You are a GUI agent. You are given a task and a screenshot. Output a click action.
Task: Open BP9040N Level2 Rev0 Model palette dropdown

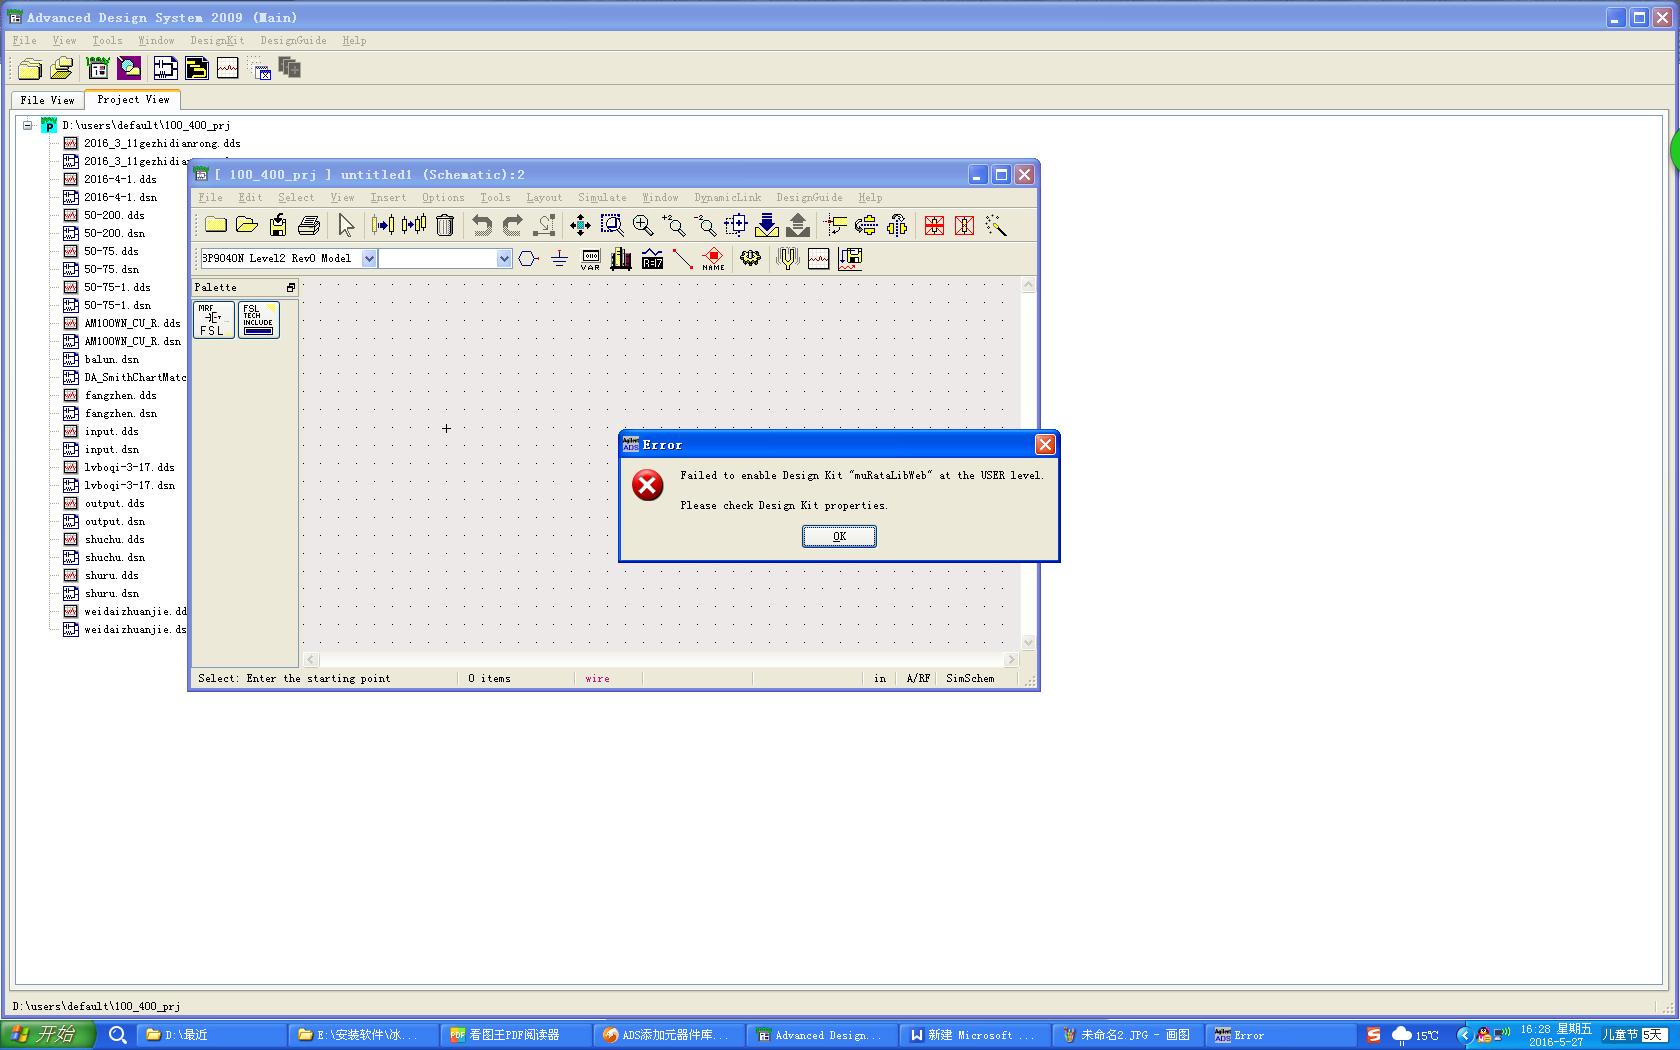369,258
